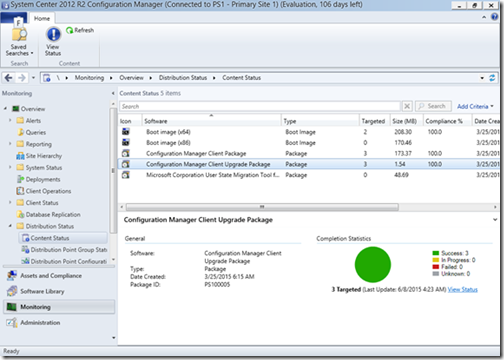
Task: Select Configuration Manager Client Package icon
Action: pyautogui.click(x=126, y=153)
